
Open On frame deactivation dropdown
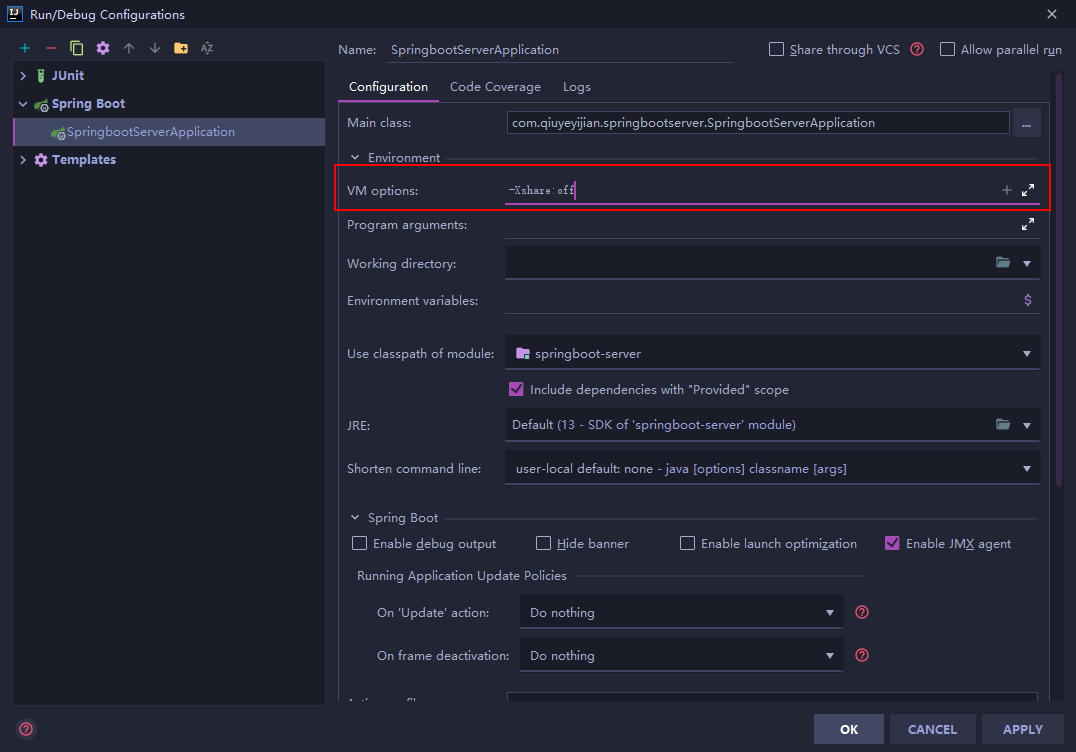click(830, 656)
